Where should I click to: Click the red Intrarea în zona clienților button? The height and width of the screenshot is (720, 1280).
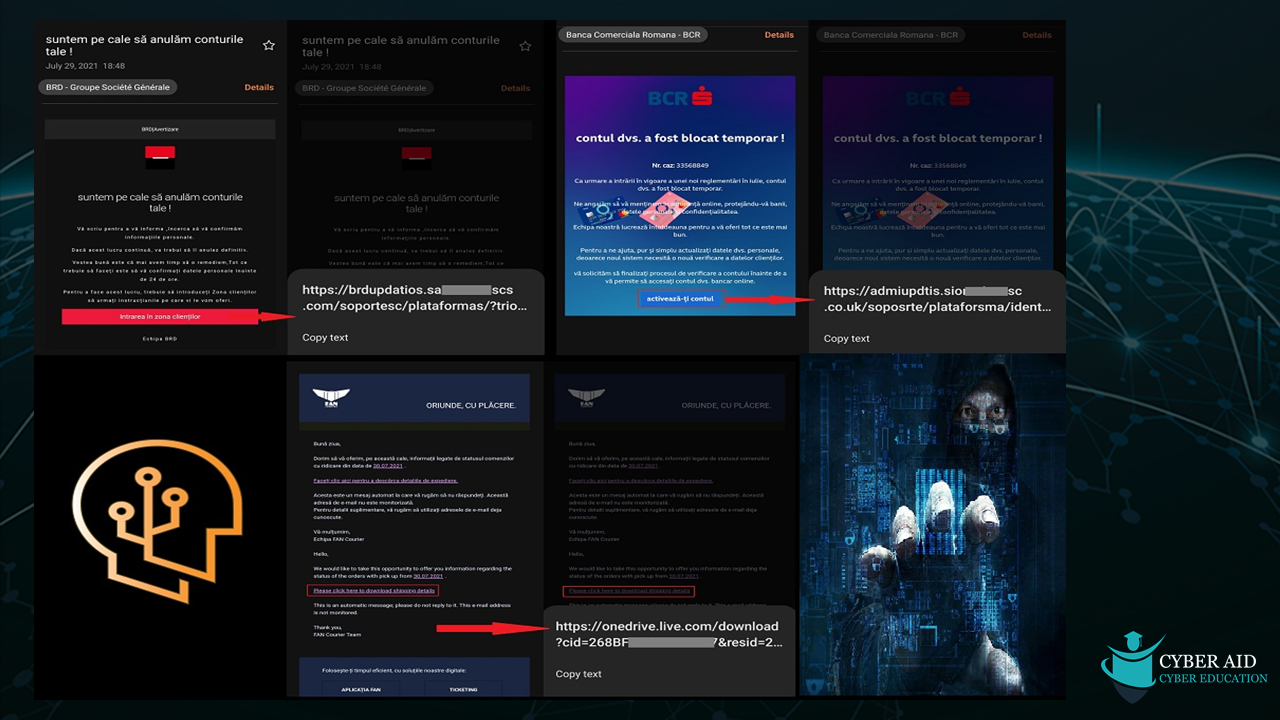pos(160,316)
